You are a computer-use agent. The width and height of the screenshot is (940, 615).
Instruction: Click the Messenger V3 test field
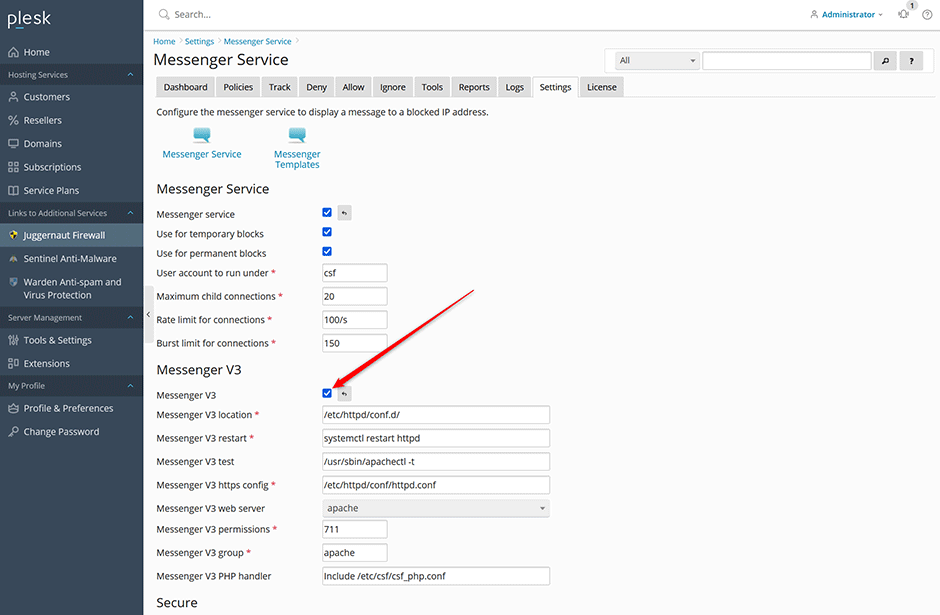[436, 462]
